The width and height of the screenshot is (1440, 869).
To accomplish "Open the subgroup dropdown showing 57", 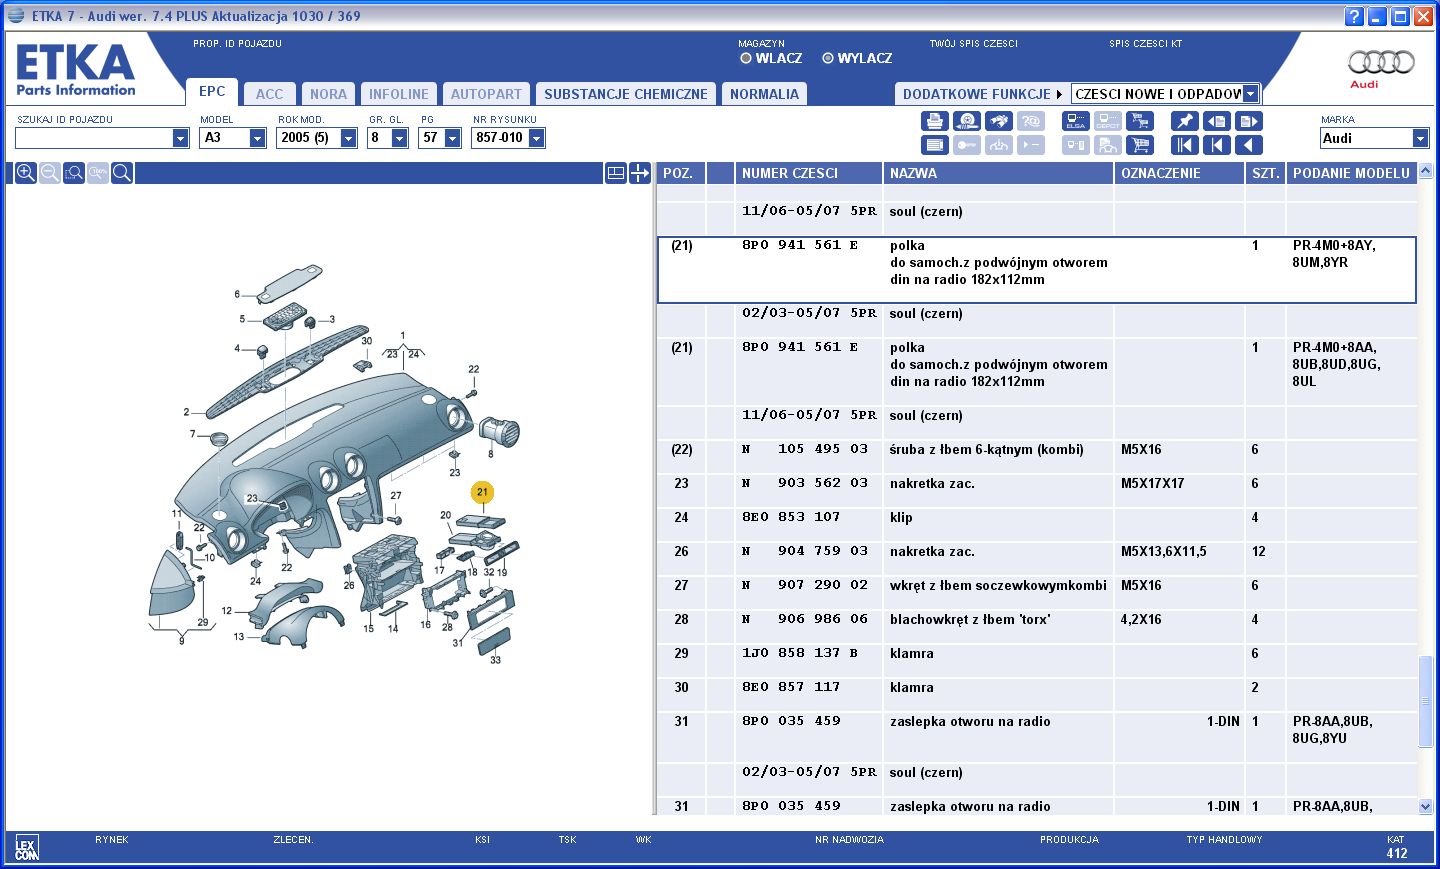I will click(x=452, y=138).
